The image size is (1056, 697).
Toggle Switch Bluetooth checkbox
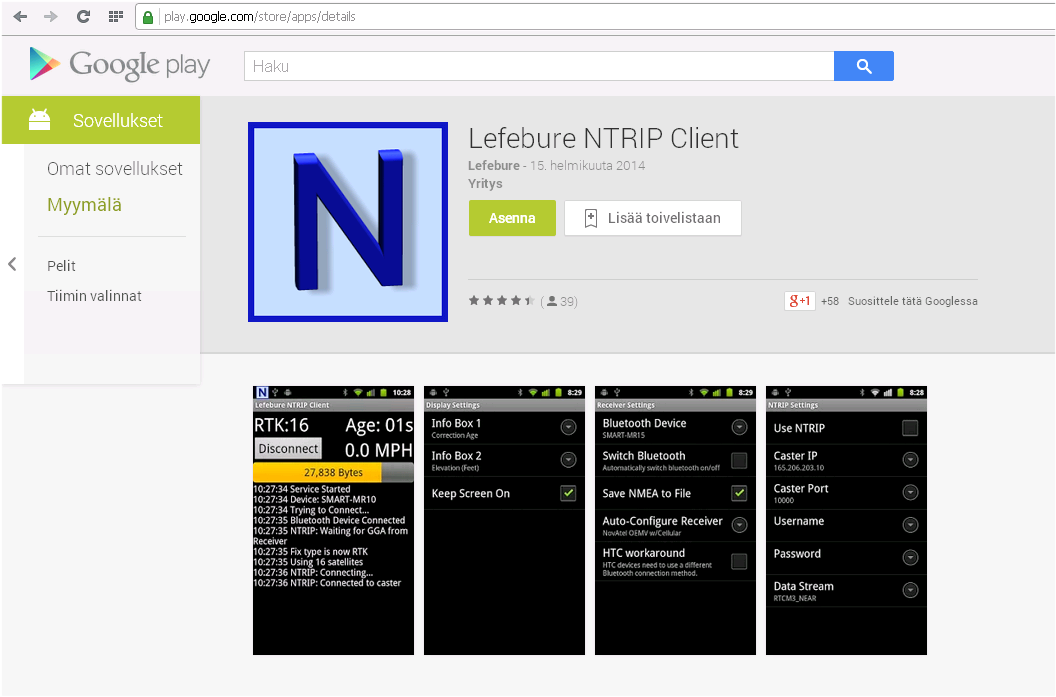[739, 460]
